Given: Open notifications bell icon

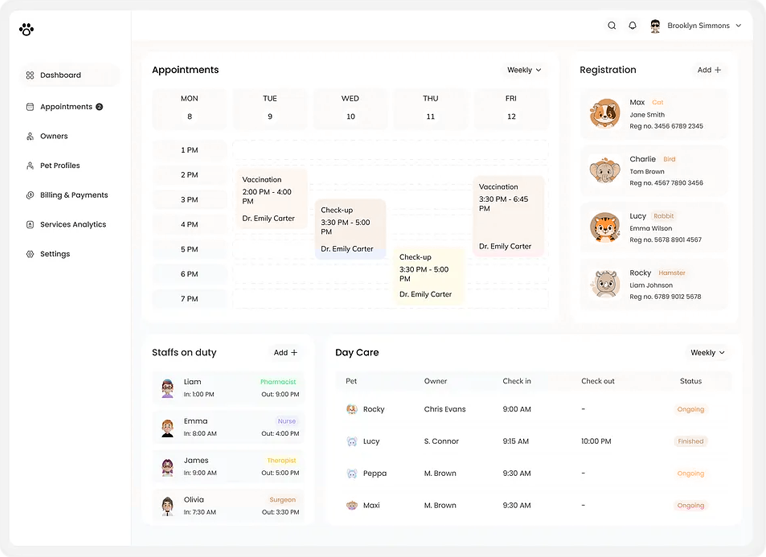Looking at the screenshot, I should tap(632, 26).
